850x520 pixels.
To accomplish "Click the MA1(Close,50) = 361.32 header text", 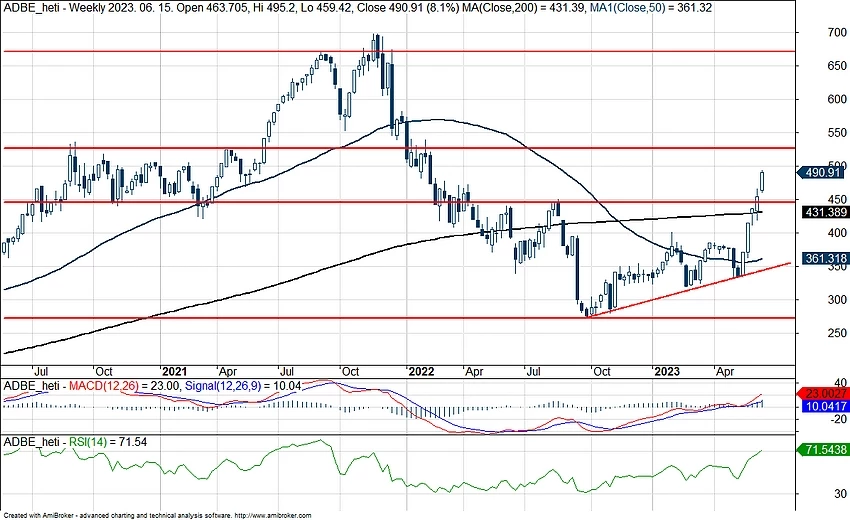I will (649, 8).
